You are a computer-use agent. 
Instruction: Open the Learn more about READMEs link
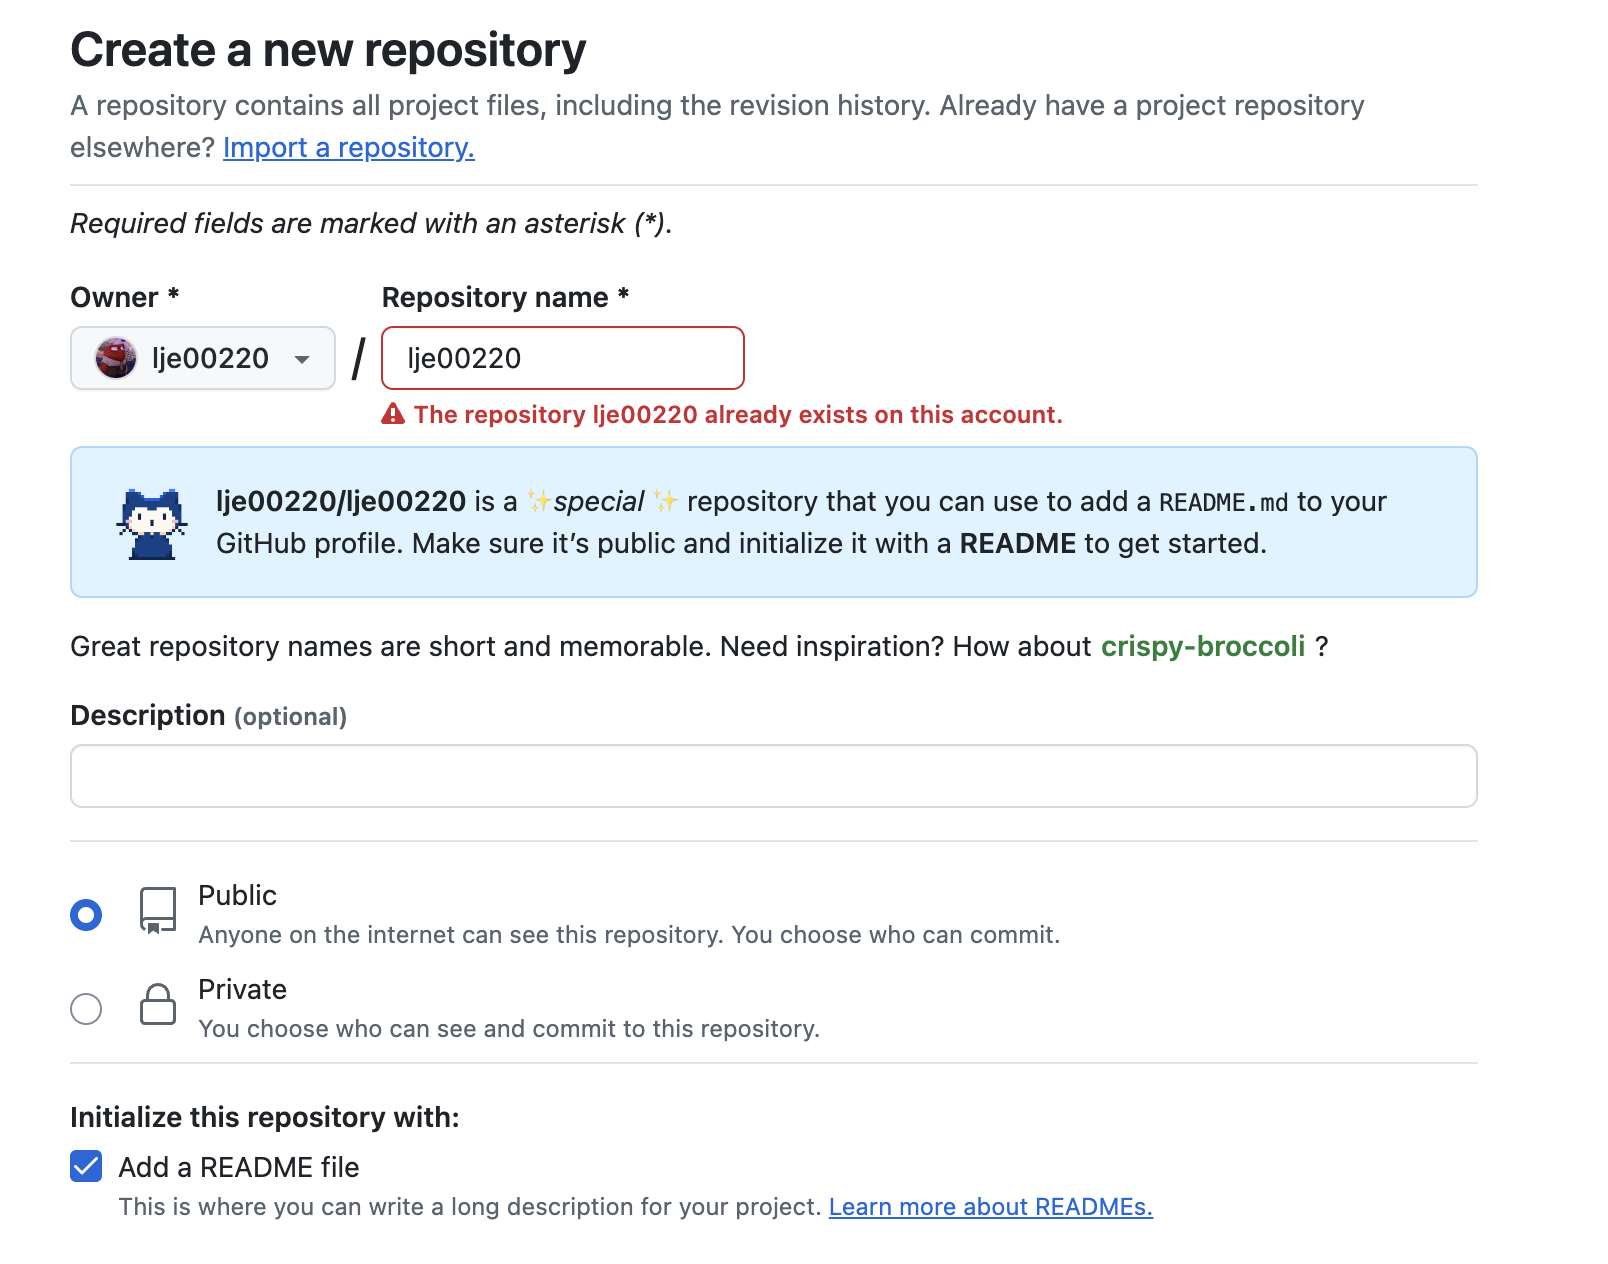pyautogui.click(x=990, y=1207)
